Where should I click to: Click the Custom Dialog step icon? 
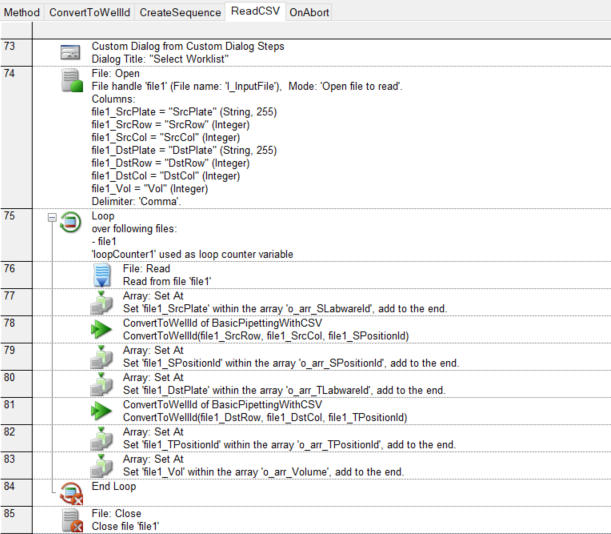pyautogui.click(x=70, y=52)
